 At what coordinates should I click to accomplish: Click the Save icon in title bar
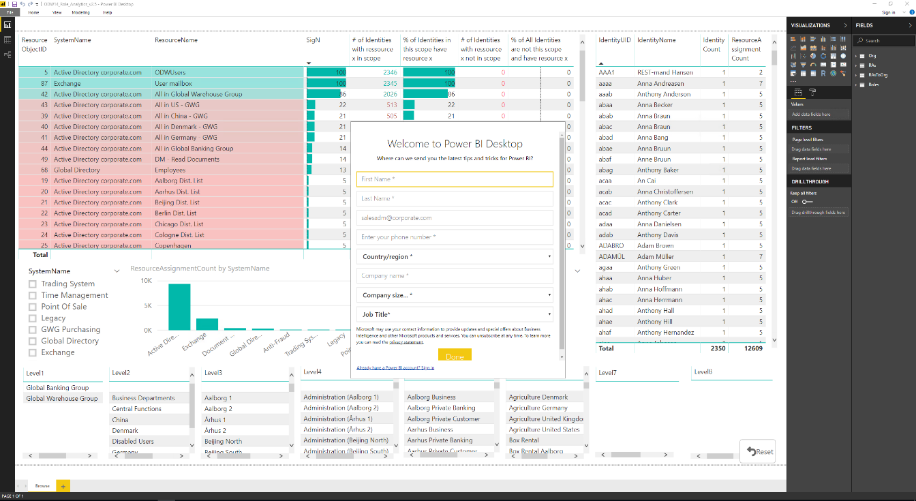tap(14, 4)
